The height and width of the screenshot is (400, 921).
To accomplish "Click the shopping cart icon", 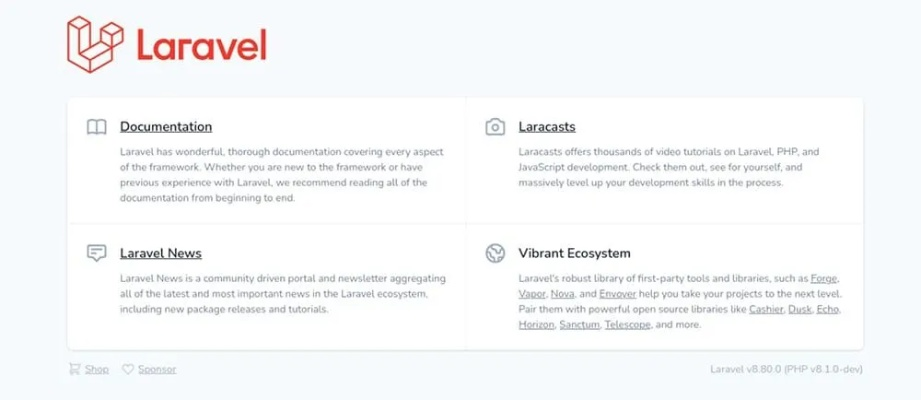I will (x=74, y=369).
